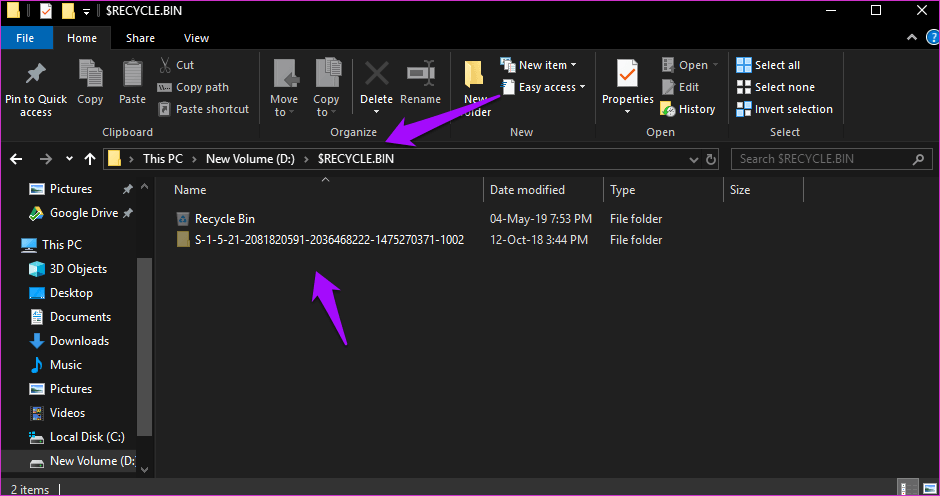Image resolution: width=940 pixels, height=496 pixels.
Task: Click Select none
Action: click(x=776, y=87)
